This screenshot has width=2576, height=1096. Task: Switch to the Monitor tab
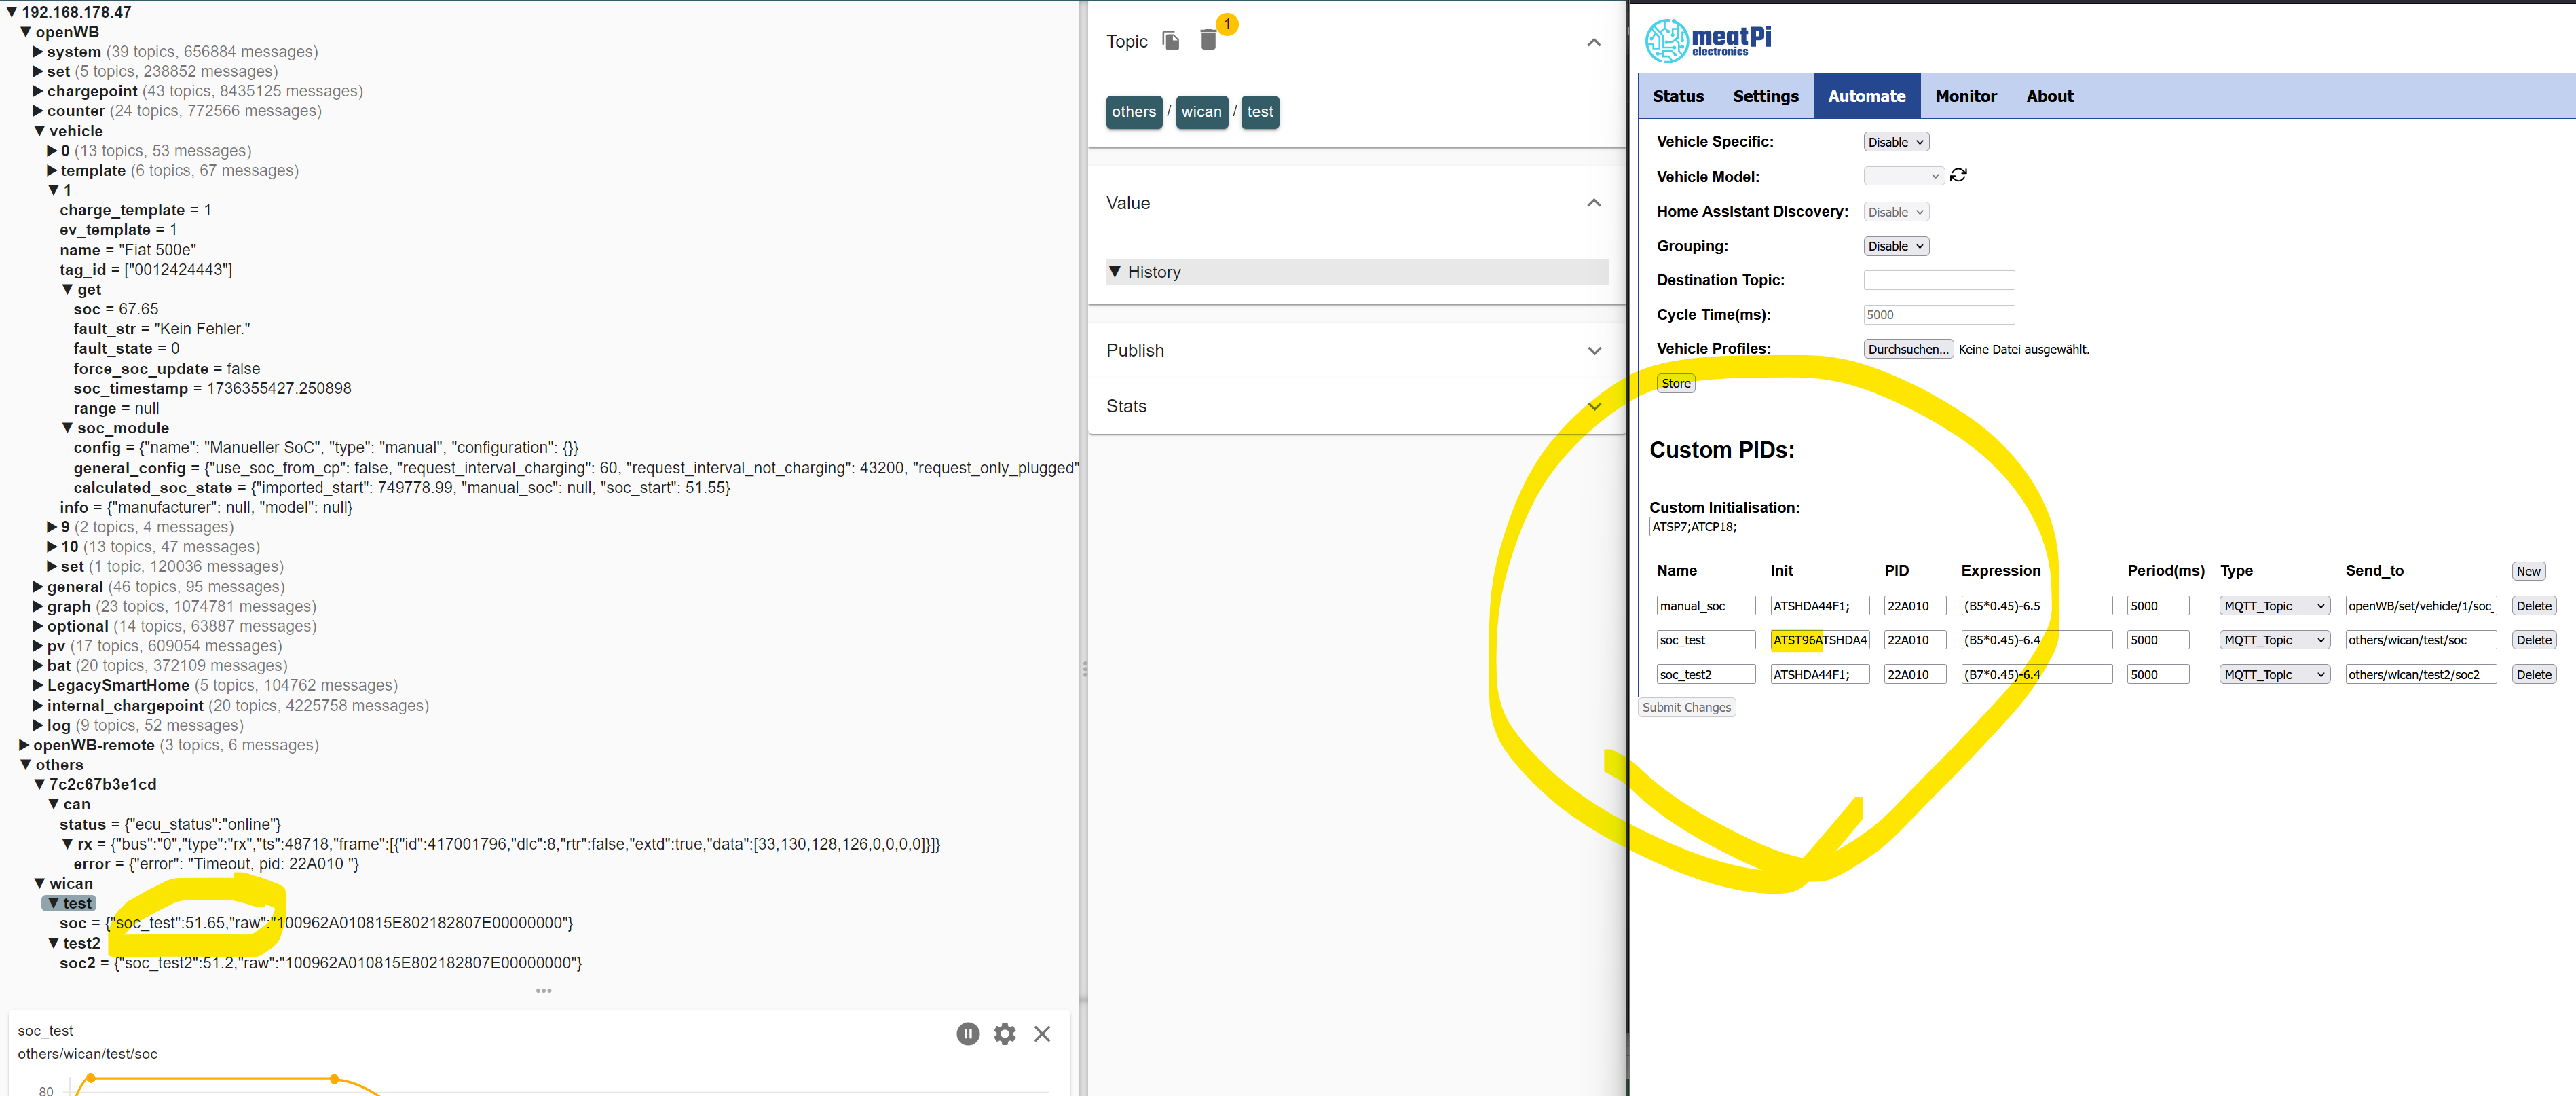point(1965,97)
